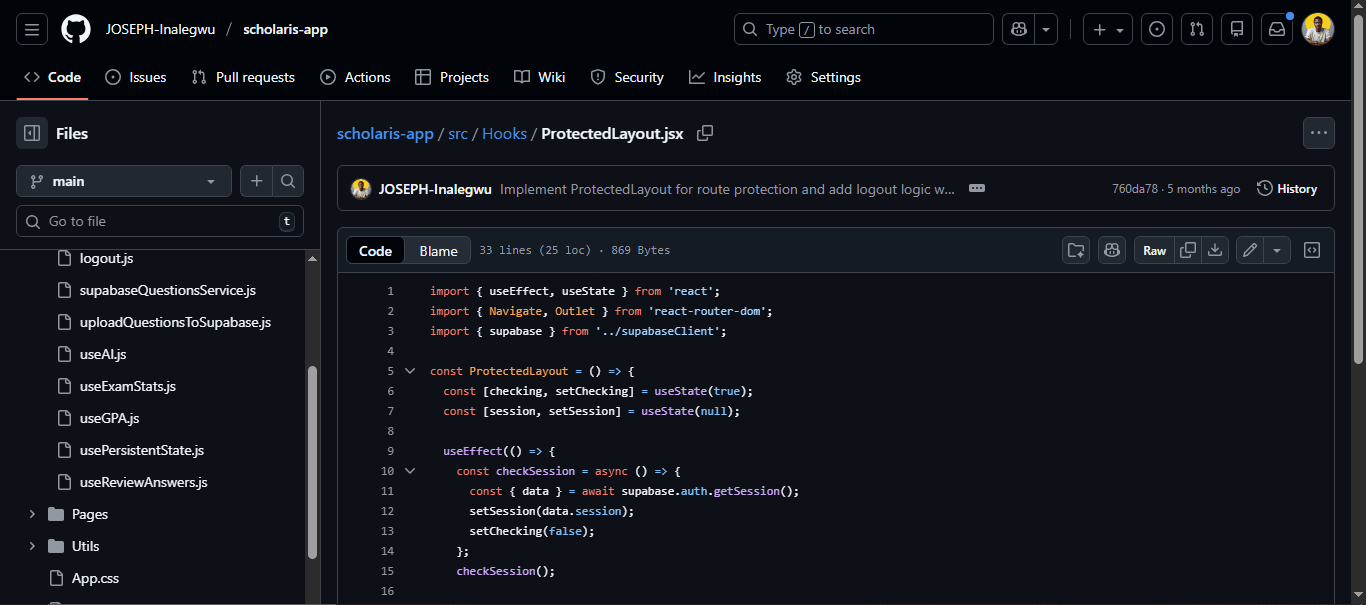This screenshot has width=1366, height=605.
Task: Open GitHub Copilot chat from the top bar
Action: coord(1017,29)
